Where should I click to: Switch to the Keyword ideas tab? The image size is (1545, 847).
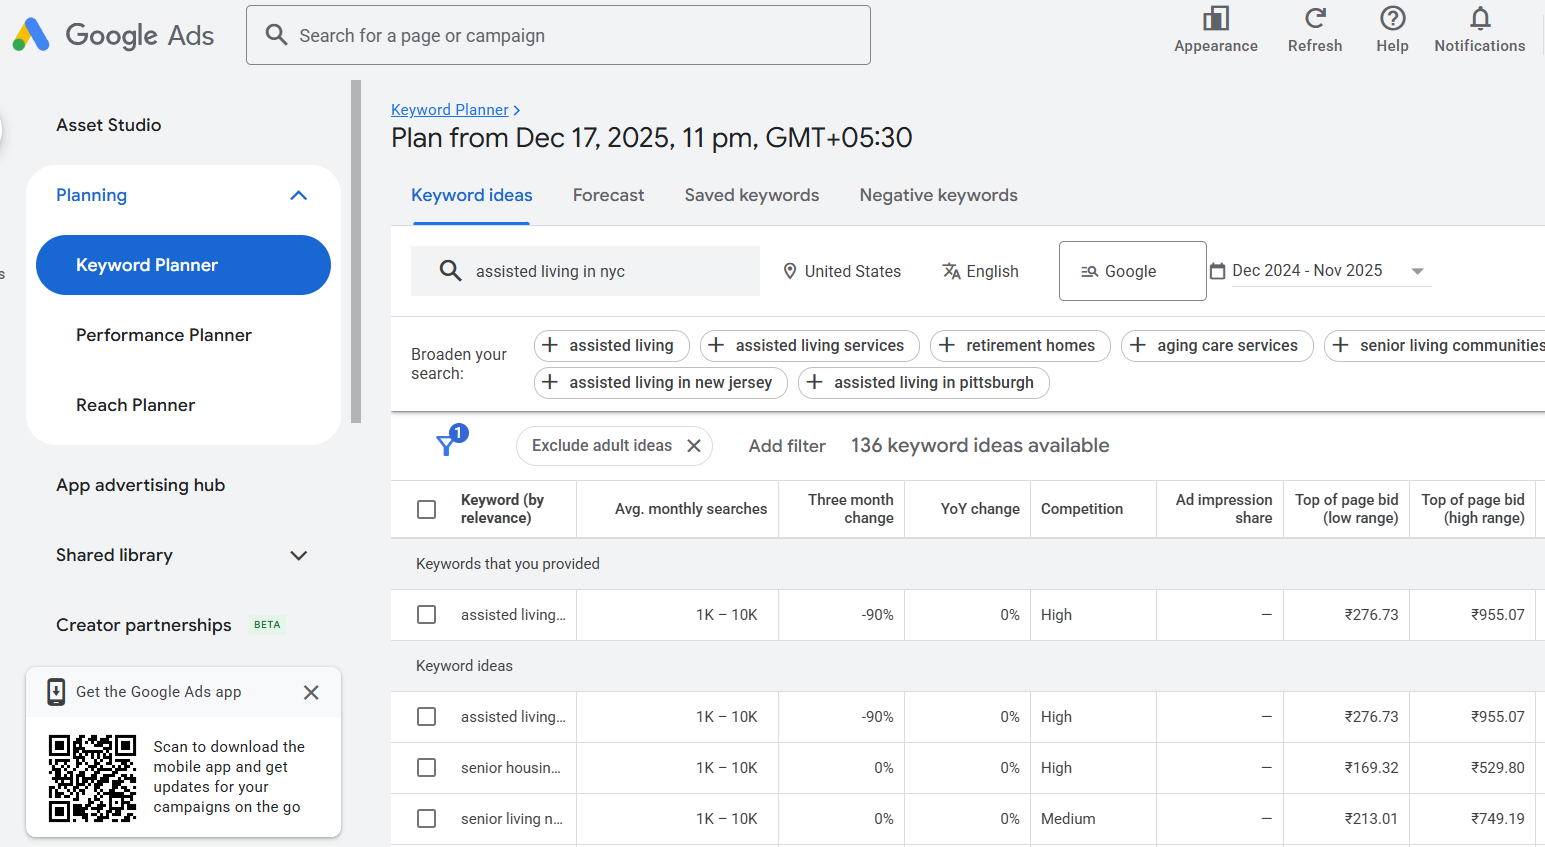[472, 195]
